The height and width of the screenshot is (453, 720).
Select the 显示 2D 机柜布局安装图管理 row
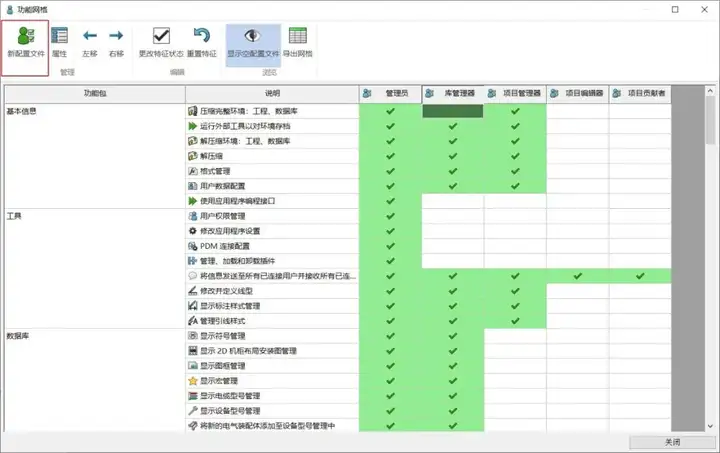point(272,351)
